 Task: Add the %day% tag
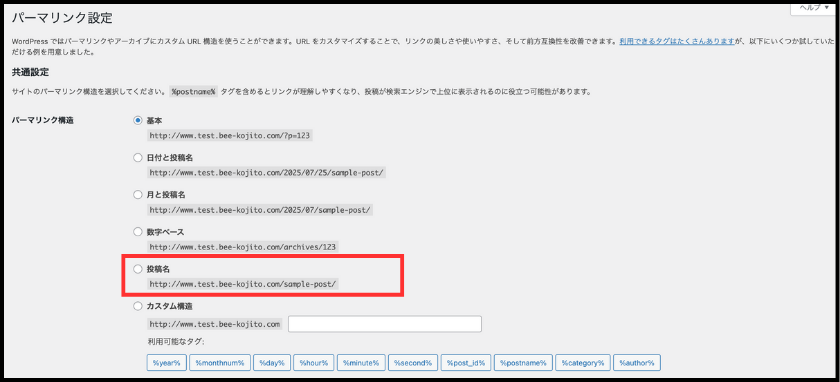(272, 363)
